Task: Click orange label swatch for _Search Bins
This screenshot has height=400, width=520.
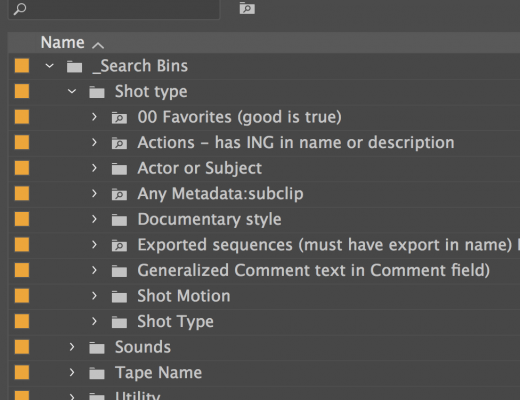Action: click(x=22, y=66)
